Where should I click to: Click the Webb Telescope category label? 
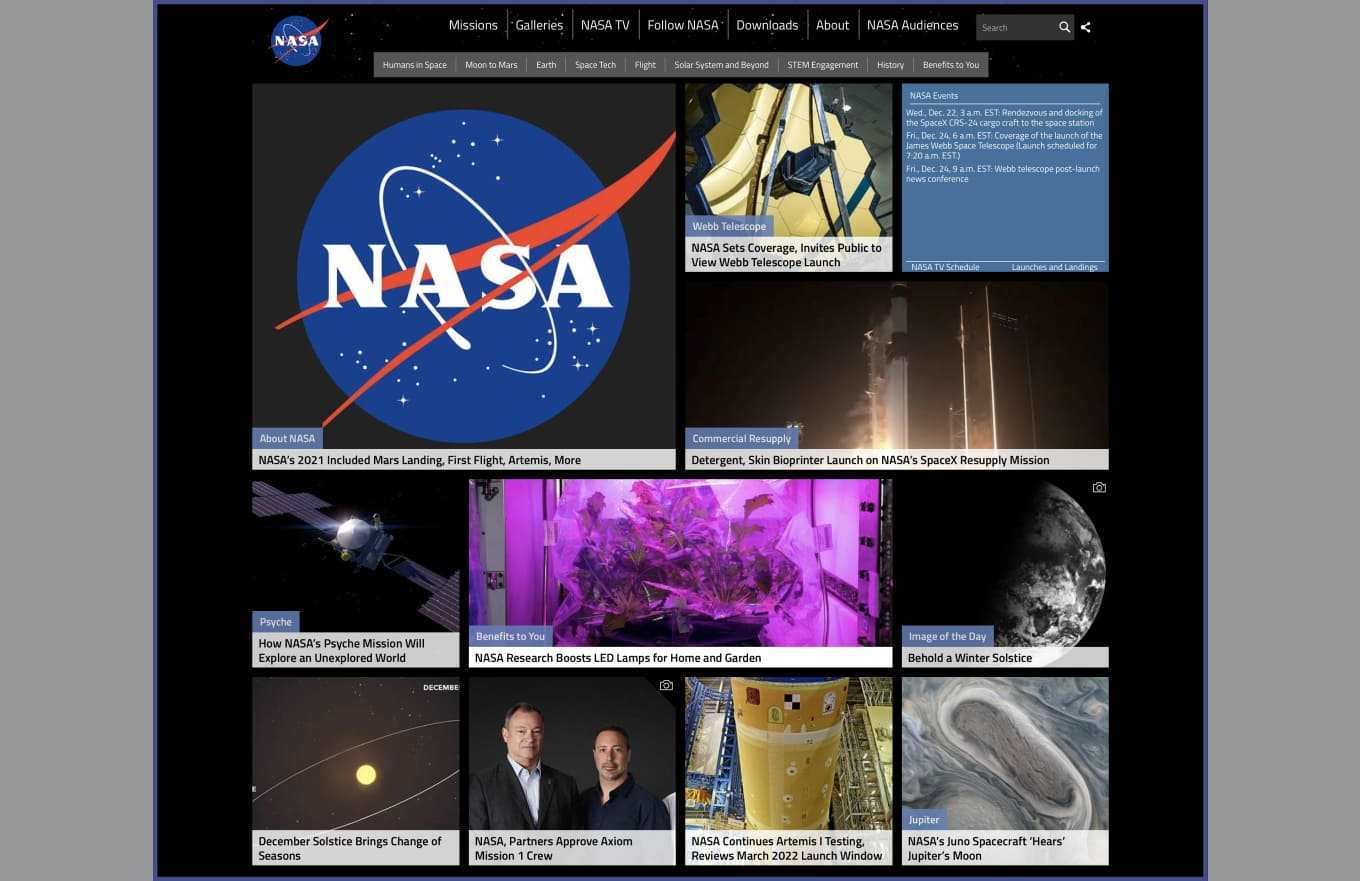click(x=729, y=226)
